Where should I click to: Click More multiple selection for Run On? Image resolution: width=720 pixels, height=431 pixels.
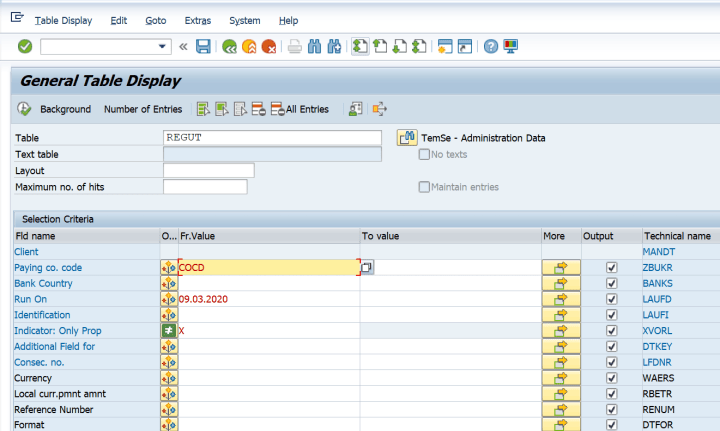point(561,299)
